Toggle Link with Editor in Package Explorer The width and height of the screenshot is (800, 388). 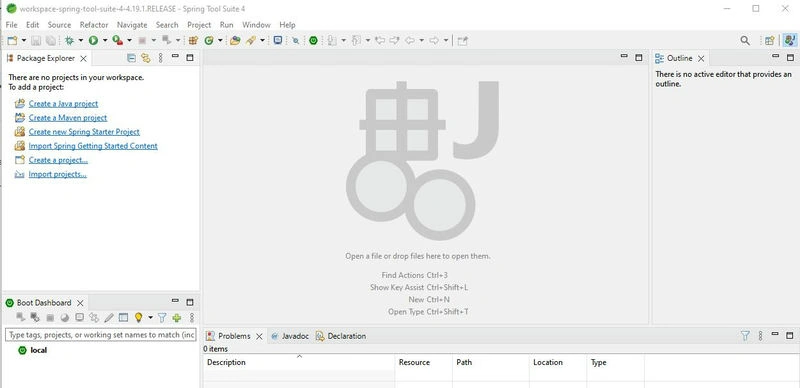click(x=145, y=58)
